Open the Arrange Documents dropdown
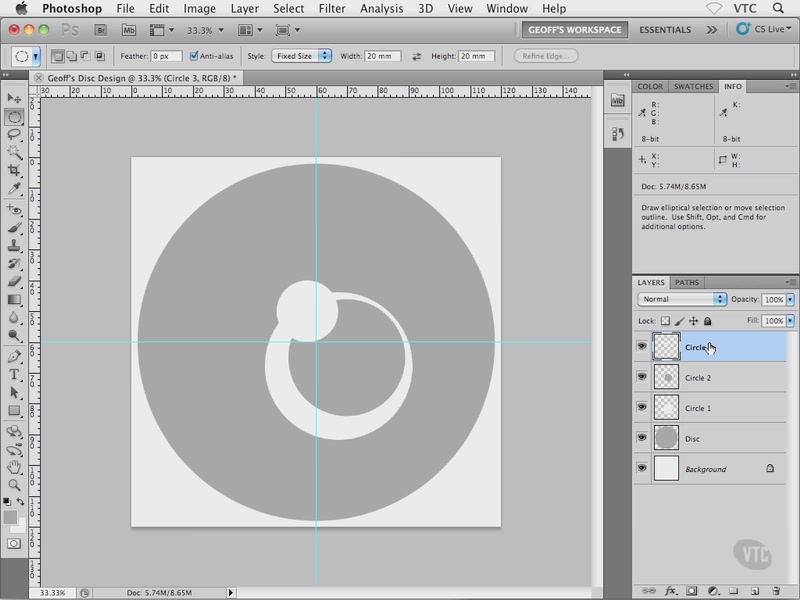 pos(250,30)
